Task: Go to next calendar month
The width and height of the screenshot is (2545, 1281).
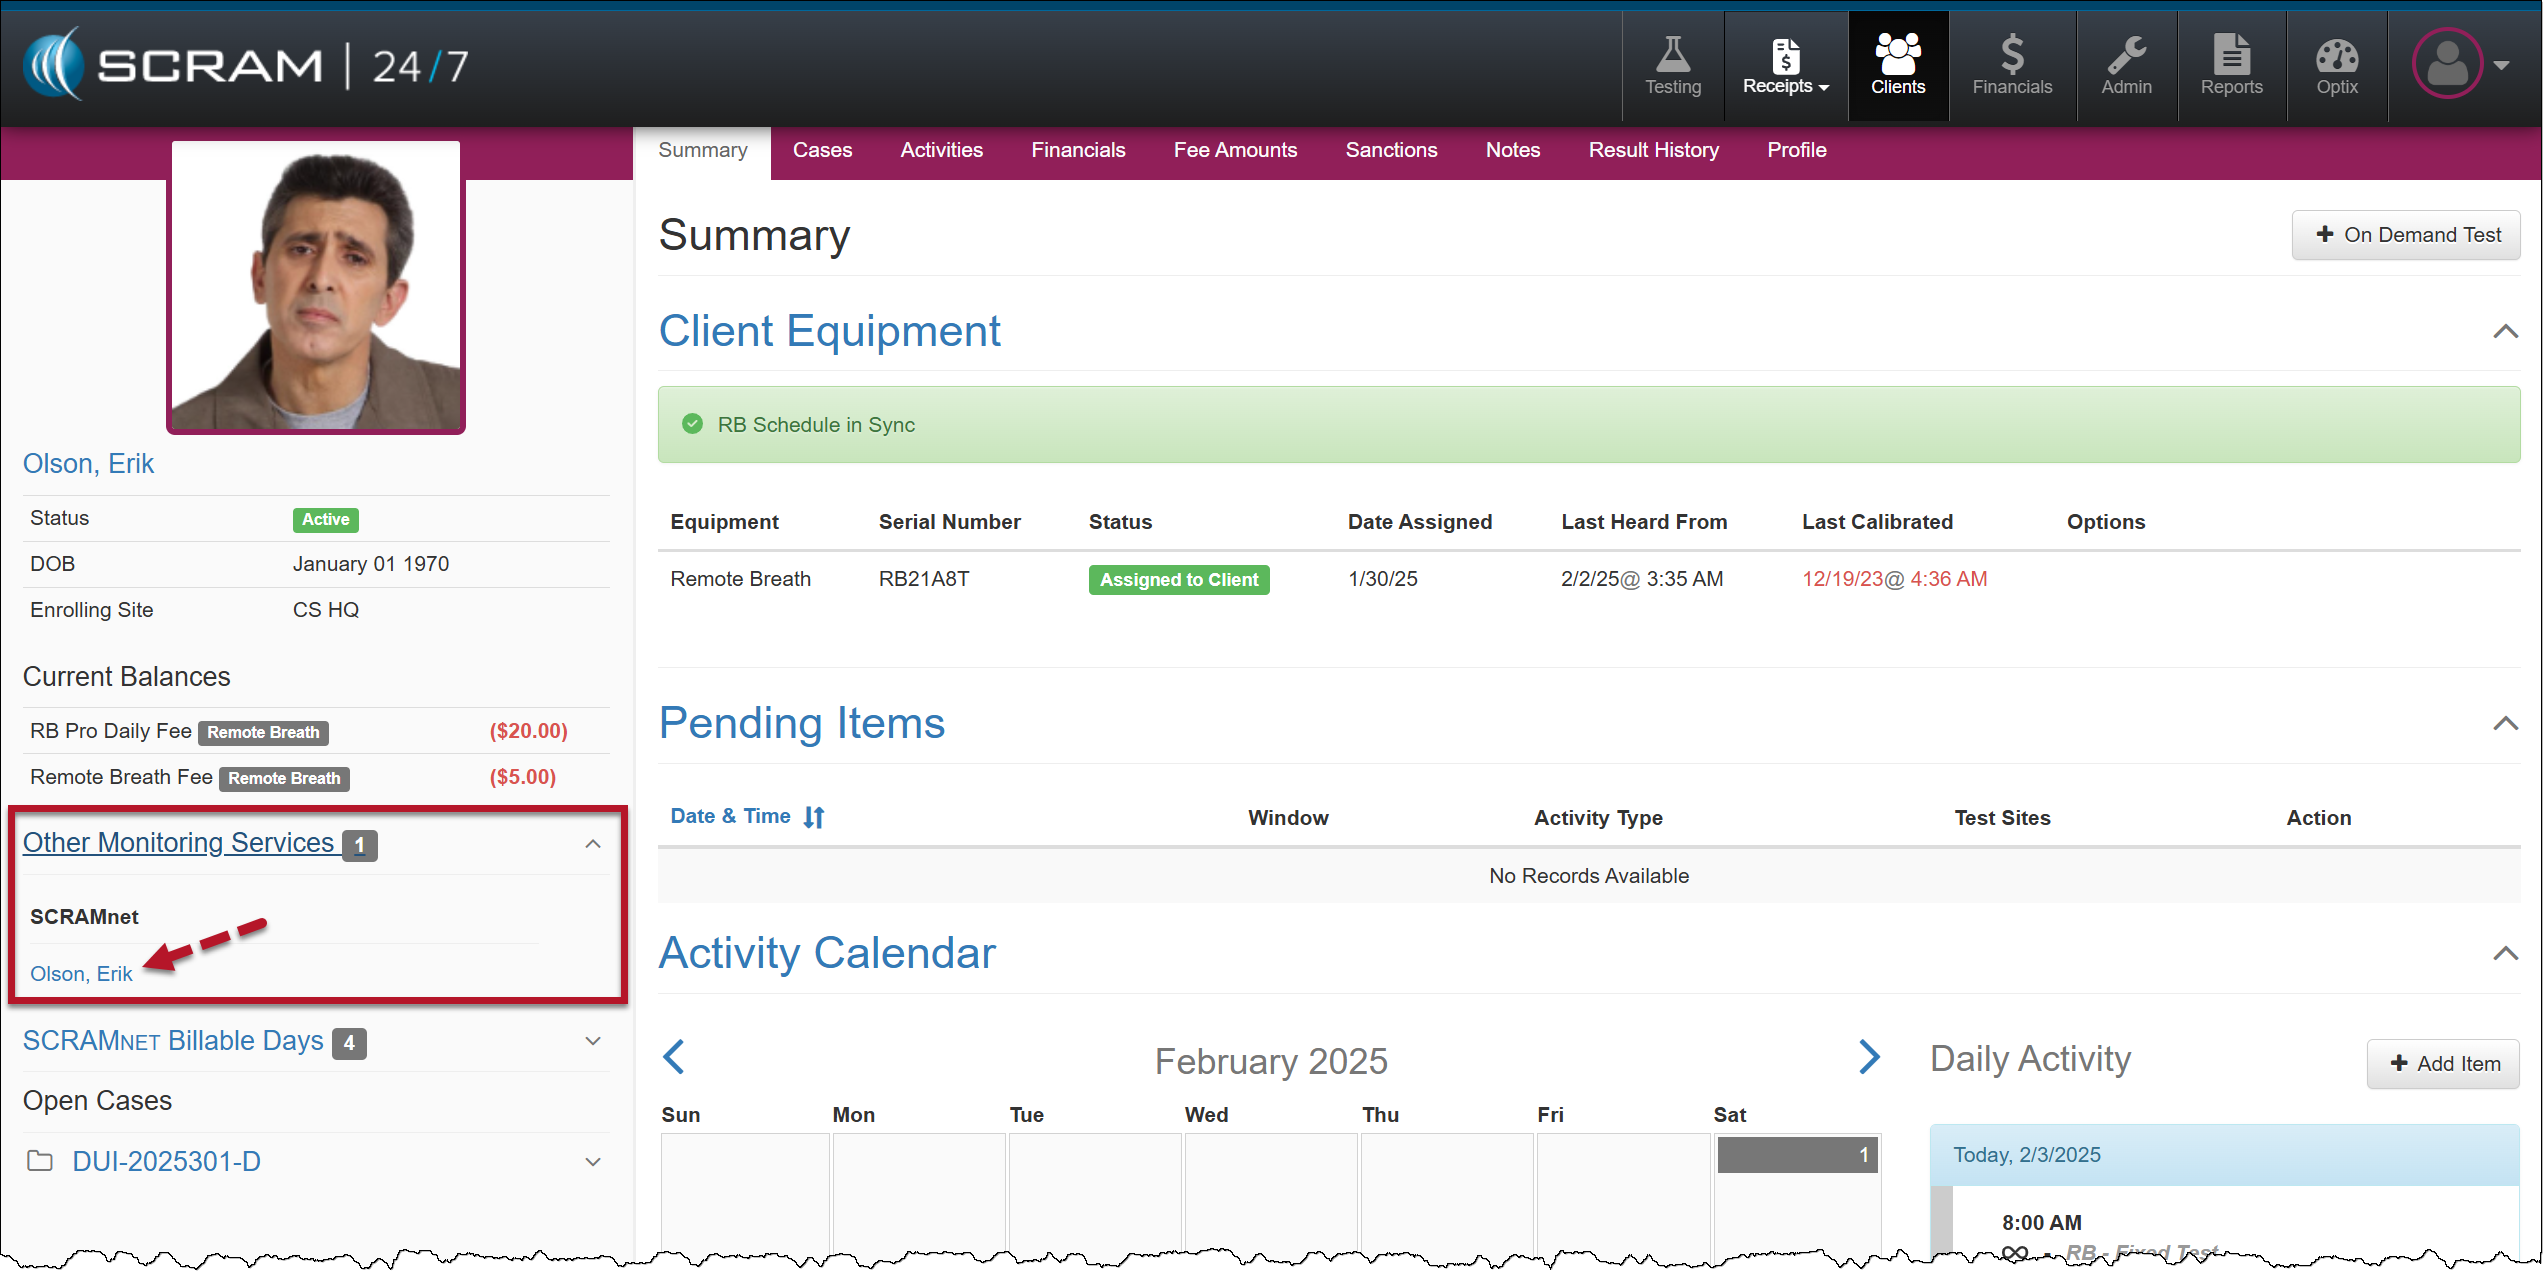Action: [x=1868, y=1056]
